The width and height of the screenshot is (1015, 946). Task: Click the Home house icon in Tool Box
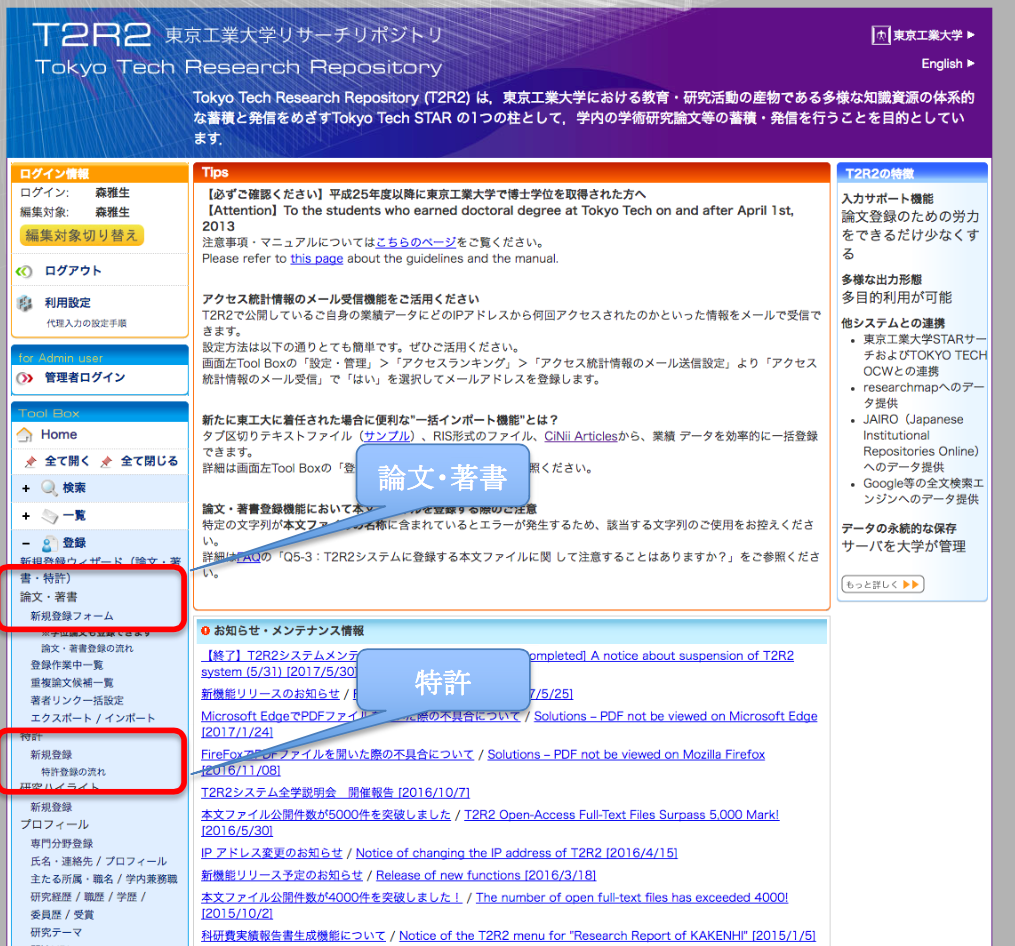tap(25, 435)
